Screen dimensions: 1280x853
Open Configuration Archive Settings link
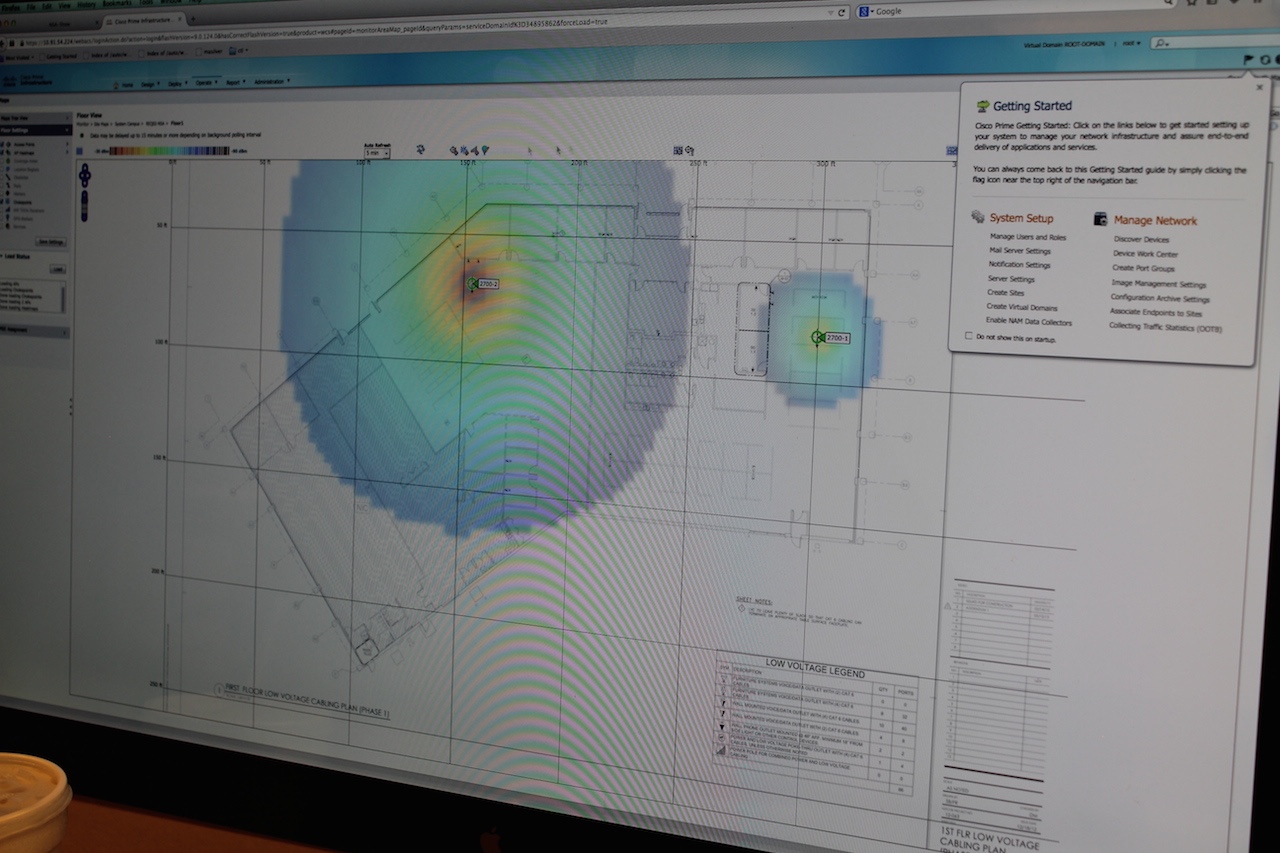(1160, 298)
